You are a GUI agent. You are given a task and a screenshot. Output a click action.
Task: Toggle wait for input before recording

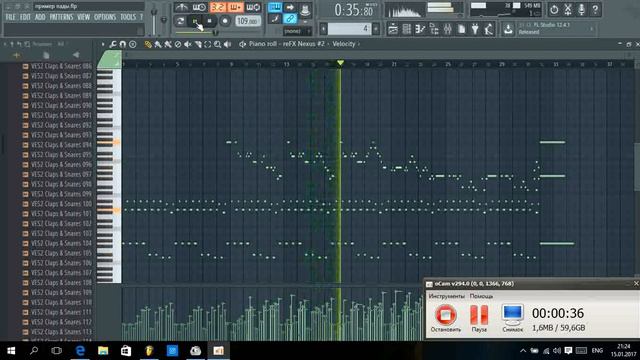[199, 7]
